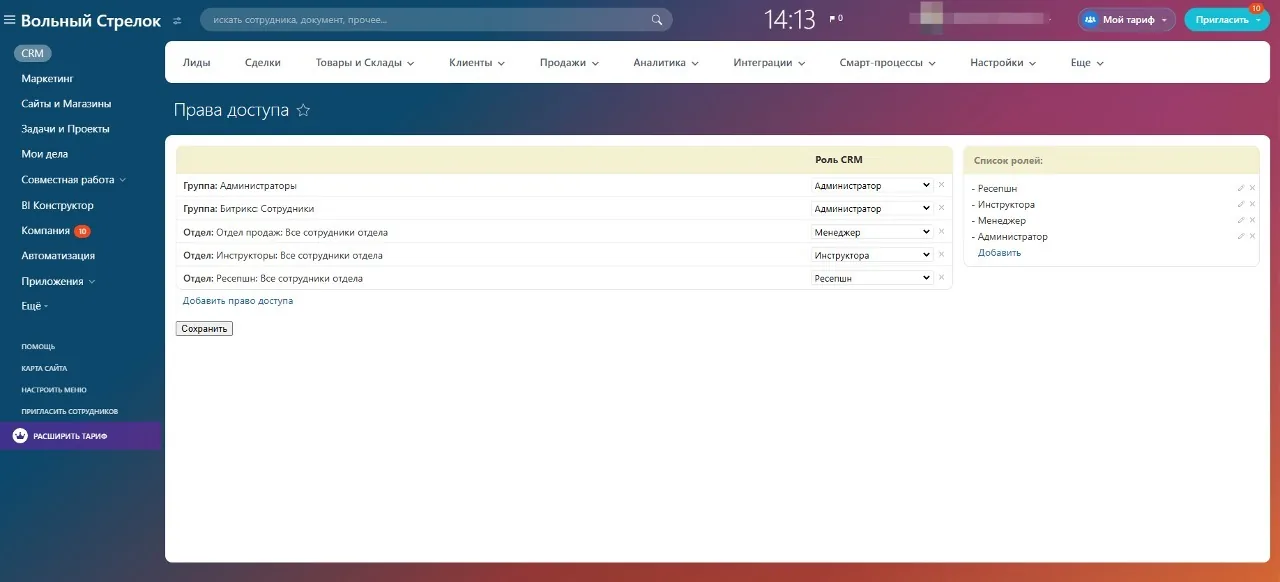Click the Мой тариф people icon
The height and width of the screenshot is (582, 1280).
[1090, 19]
